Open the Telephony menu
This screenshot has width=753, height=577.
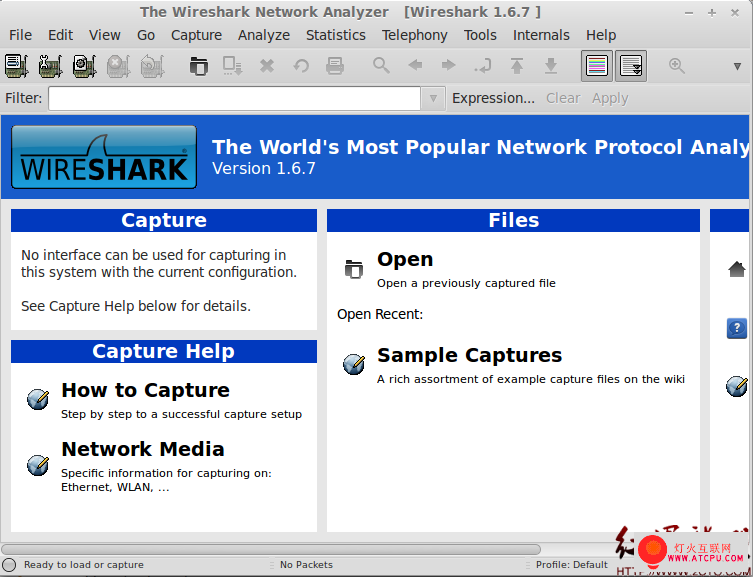point(415,35)
